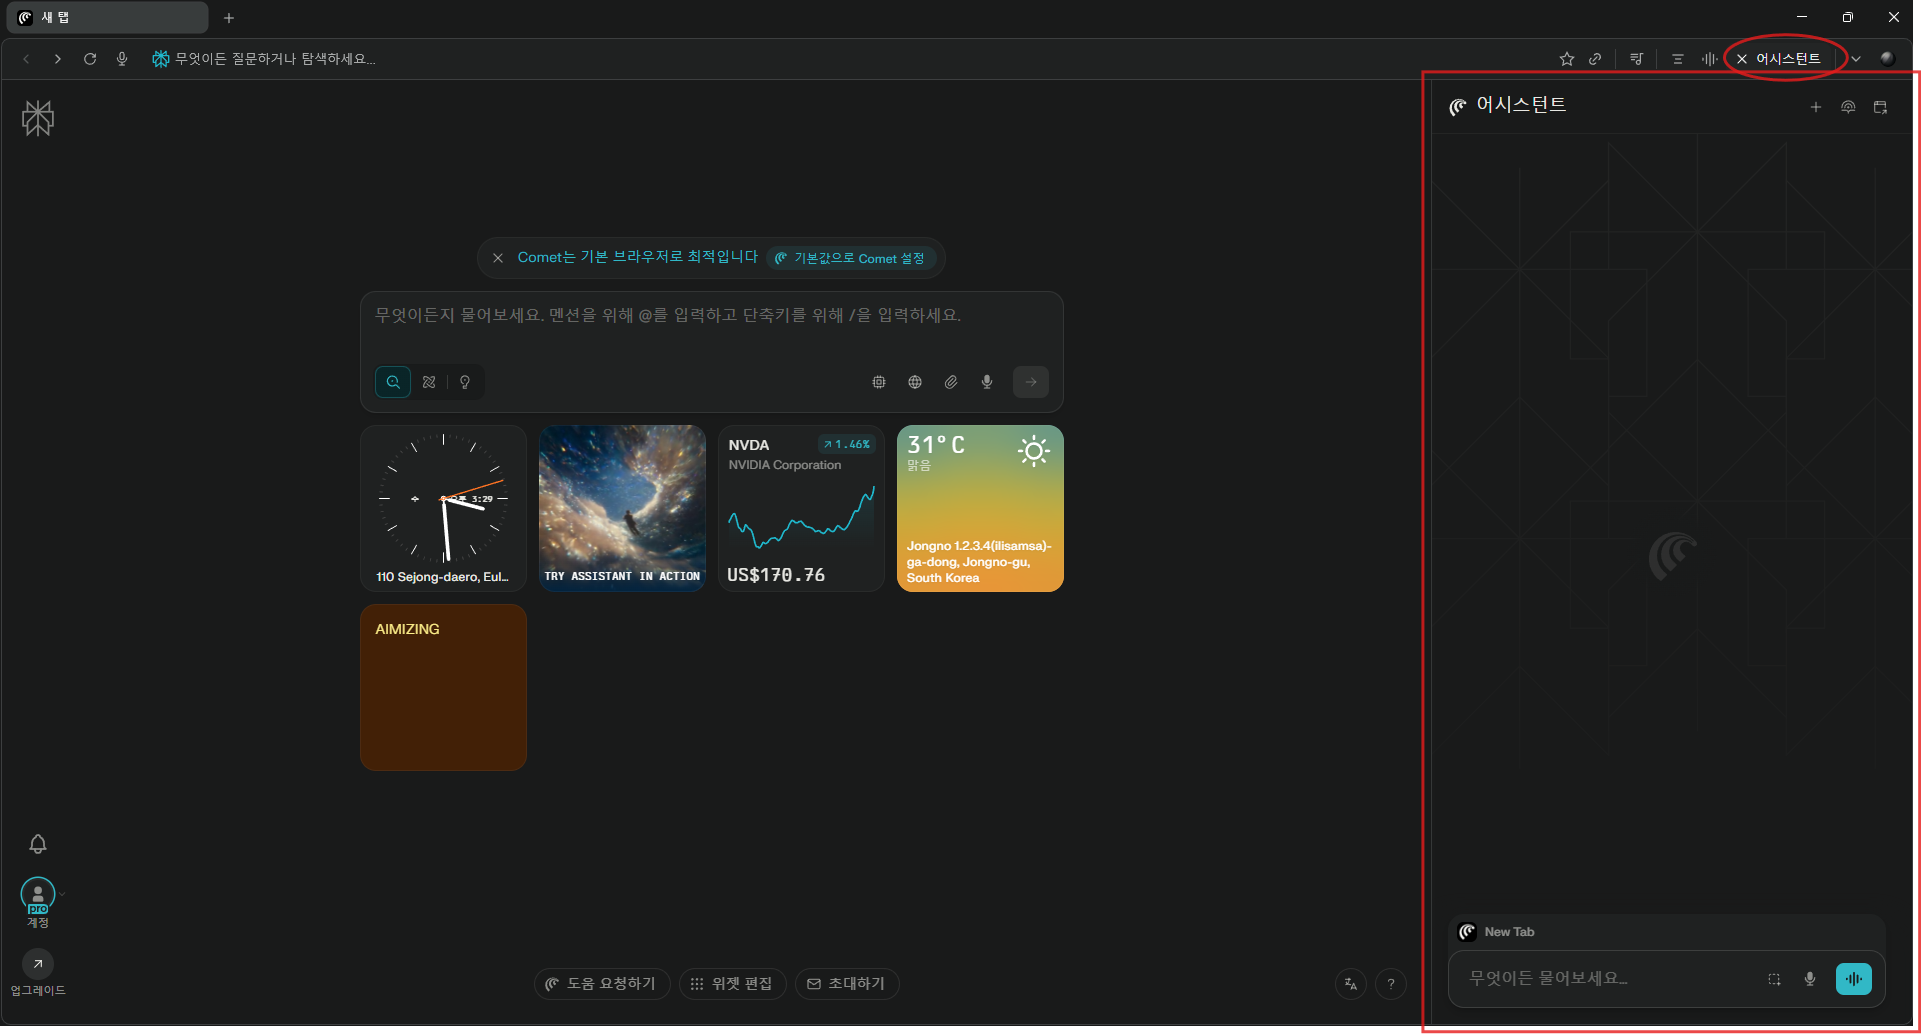1921x1034 pixels.
Task: Expand the chevron dropdown next to 어시스턴트
Action: (x=1856, y=59)
